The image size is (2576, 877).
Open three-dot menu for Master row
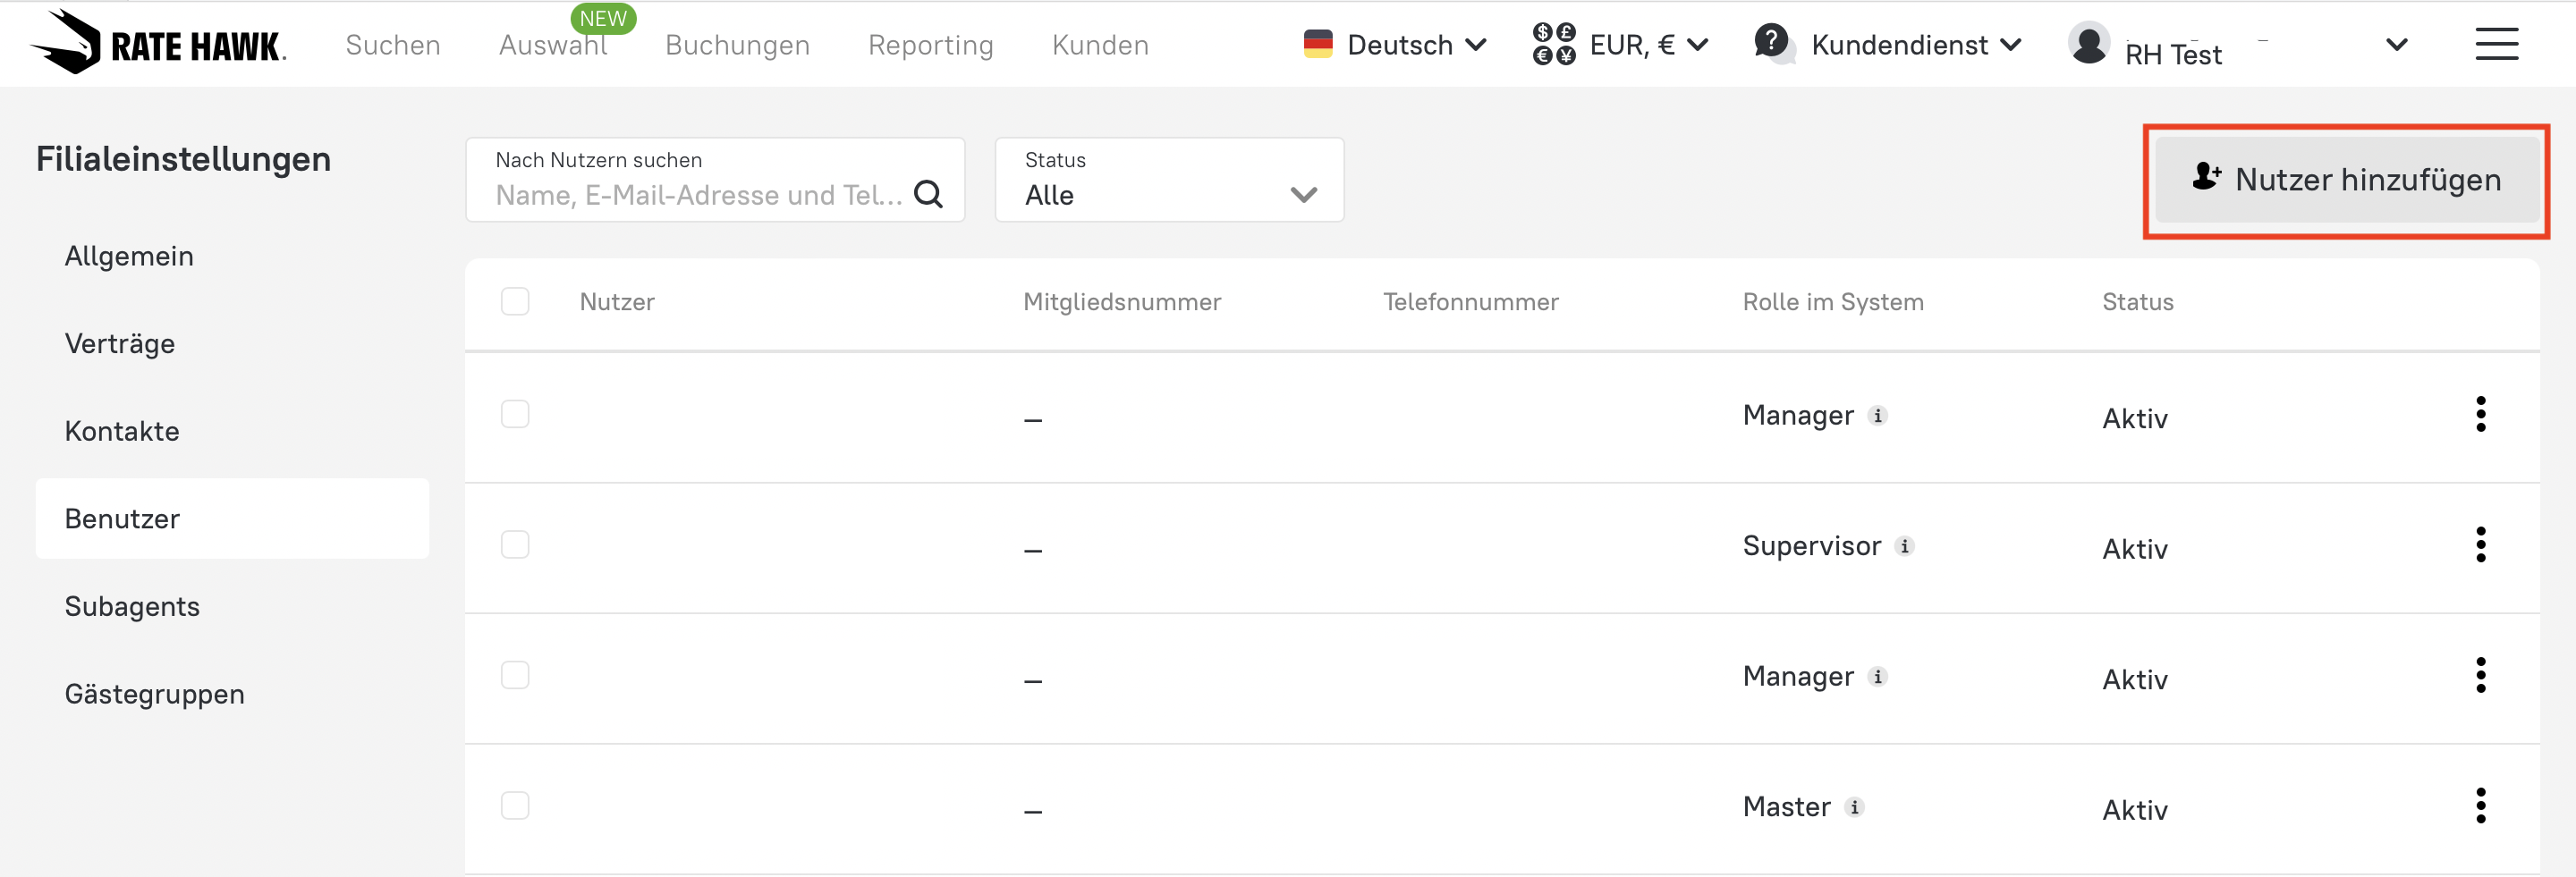click(x=2480, y=806)
